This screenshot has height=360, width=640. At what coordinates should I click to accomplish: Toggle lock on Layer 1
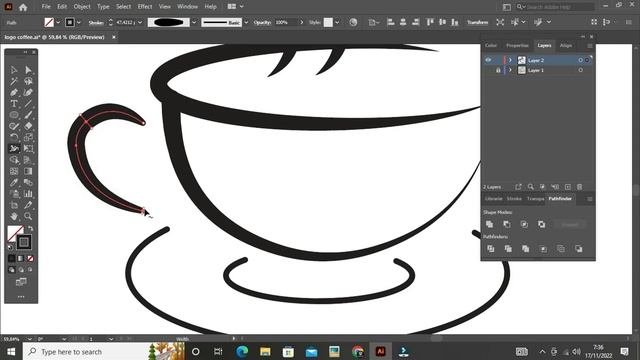pos(498,70)
